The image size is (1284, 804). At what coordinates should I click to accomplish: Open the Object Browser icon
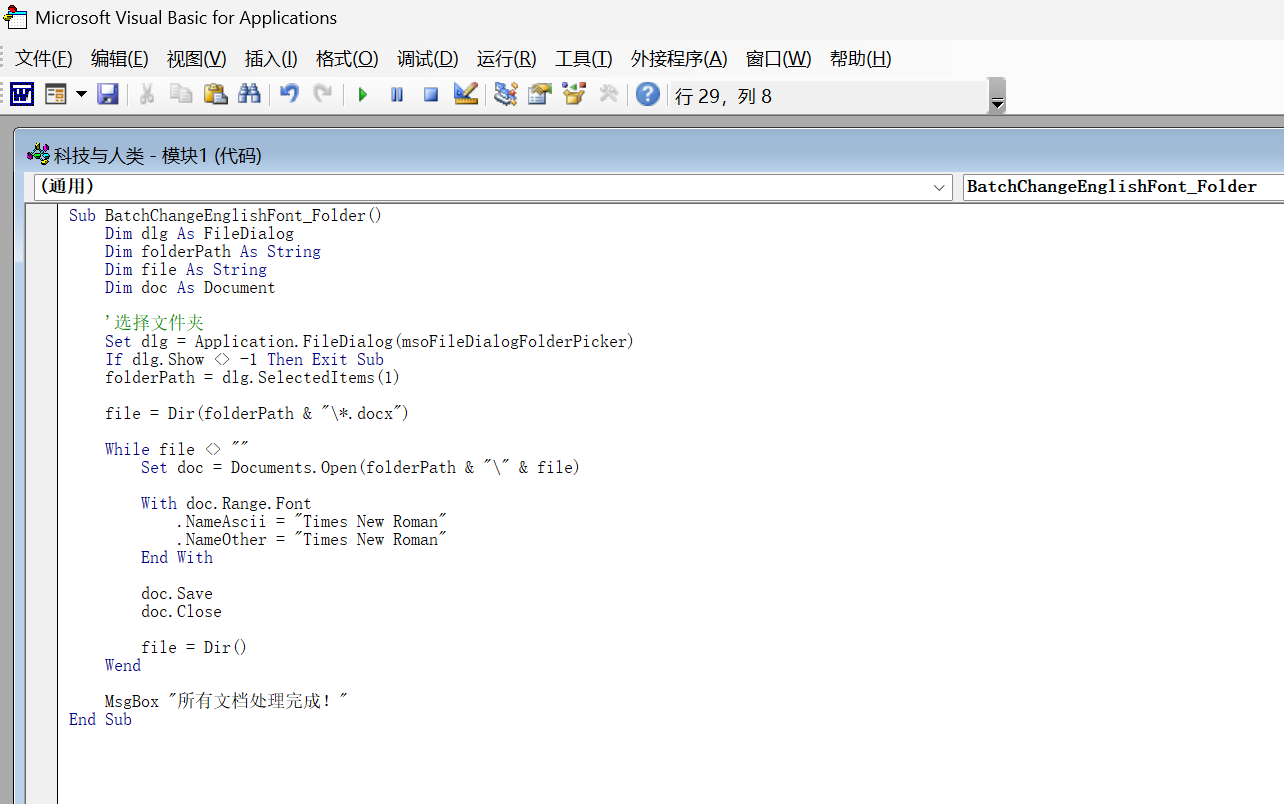[x=574, y=95]
